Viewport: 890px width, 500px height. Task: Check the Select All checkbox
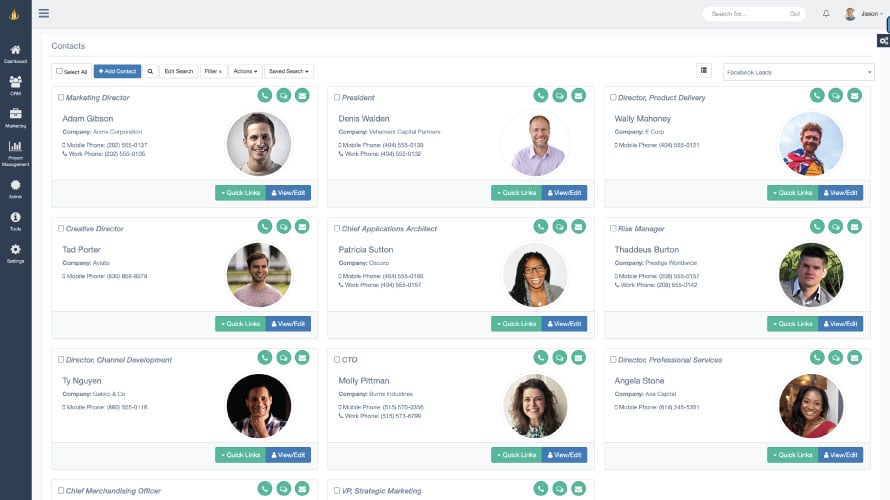[59, 72]
